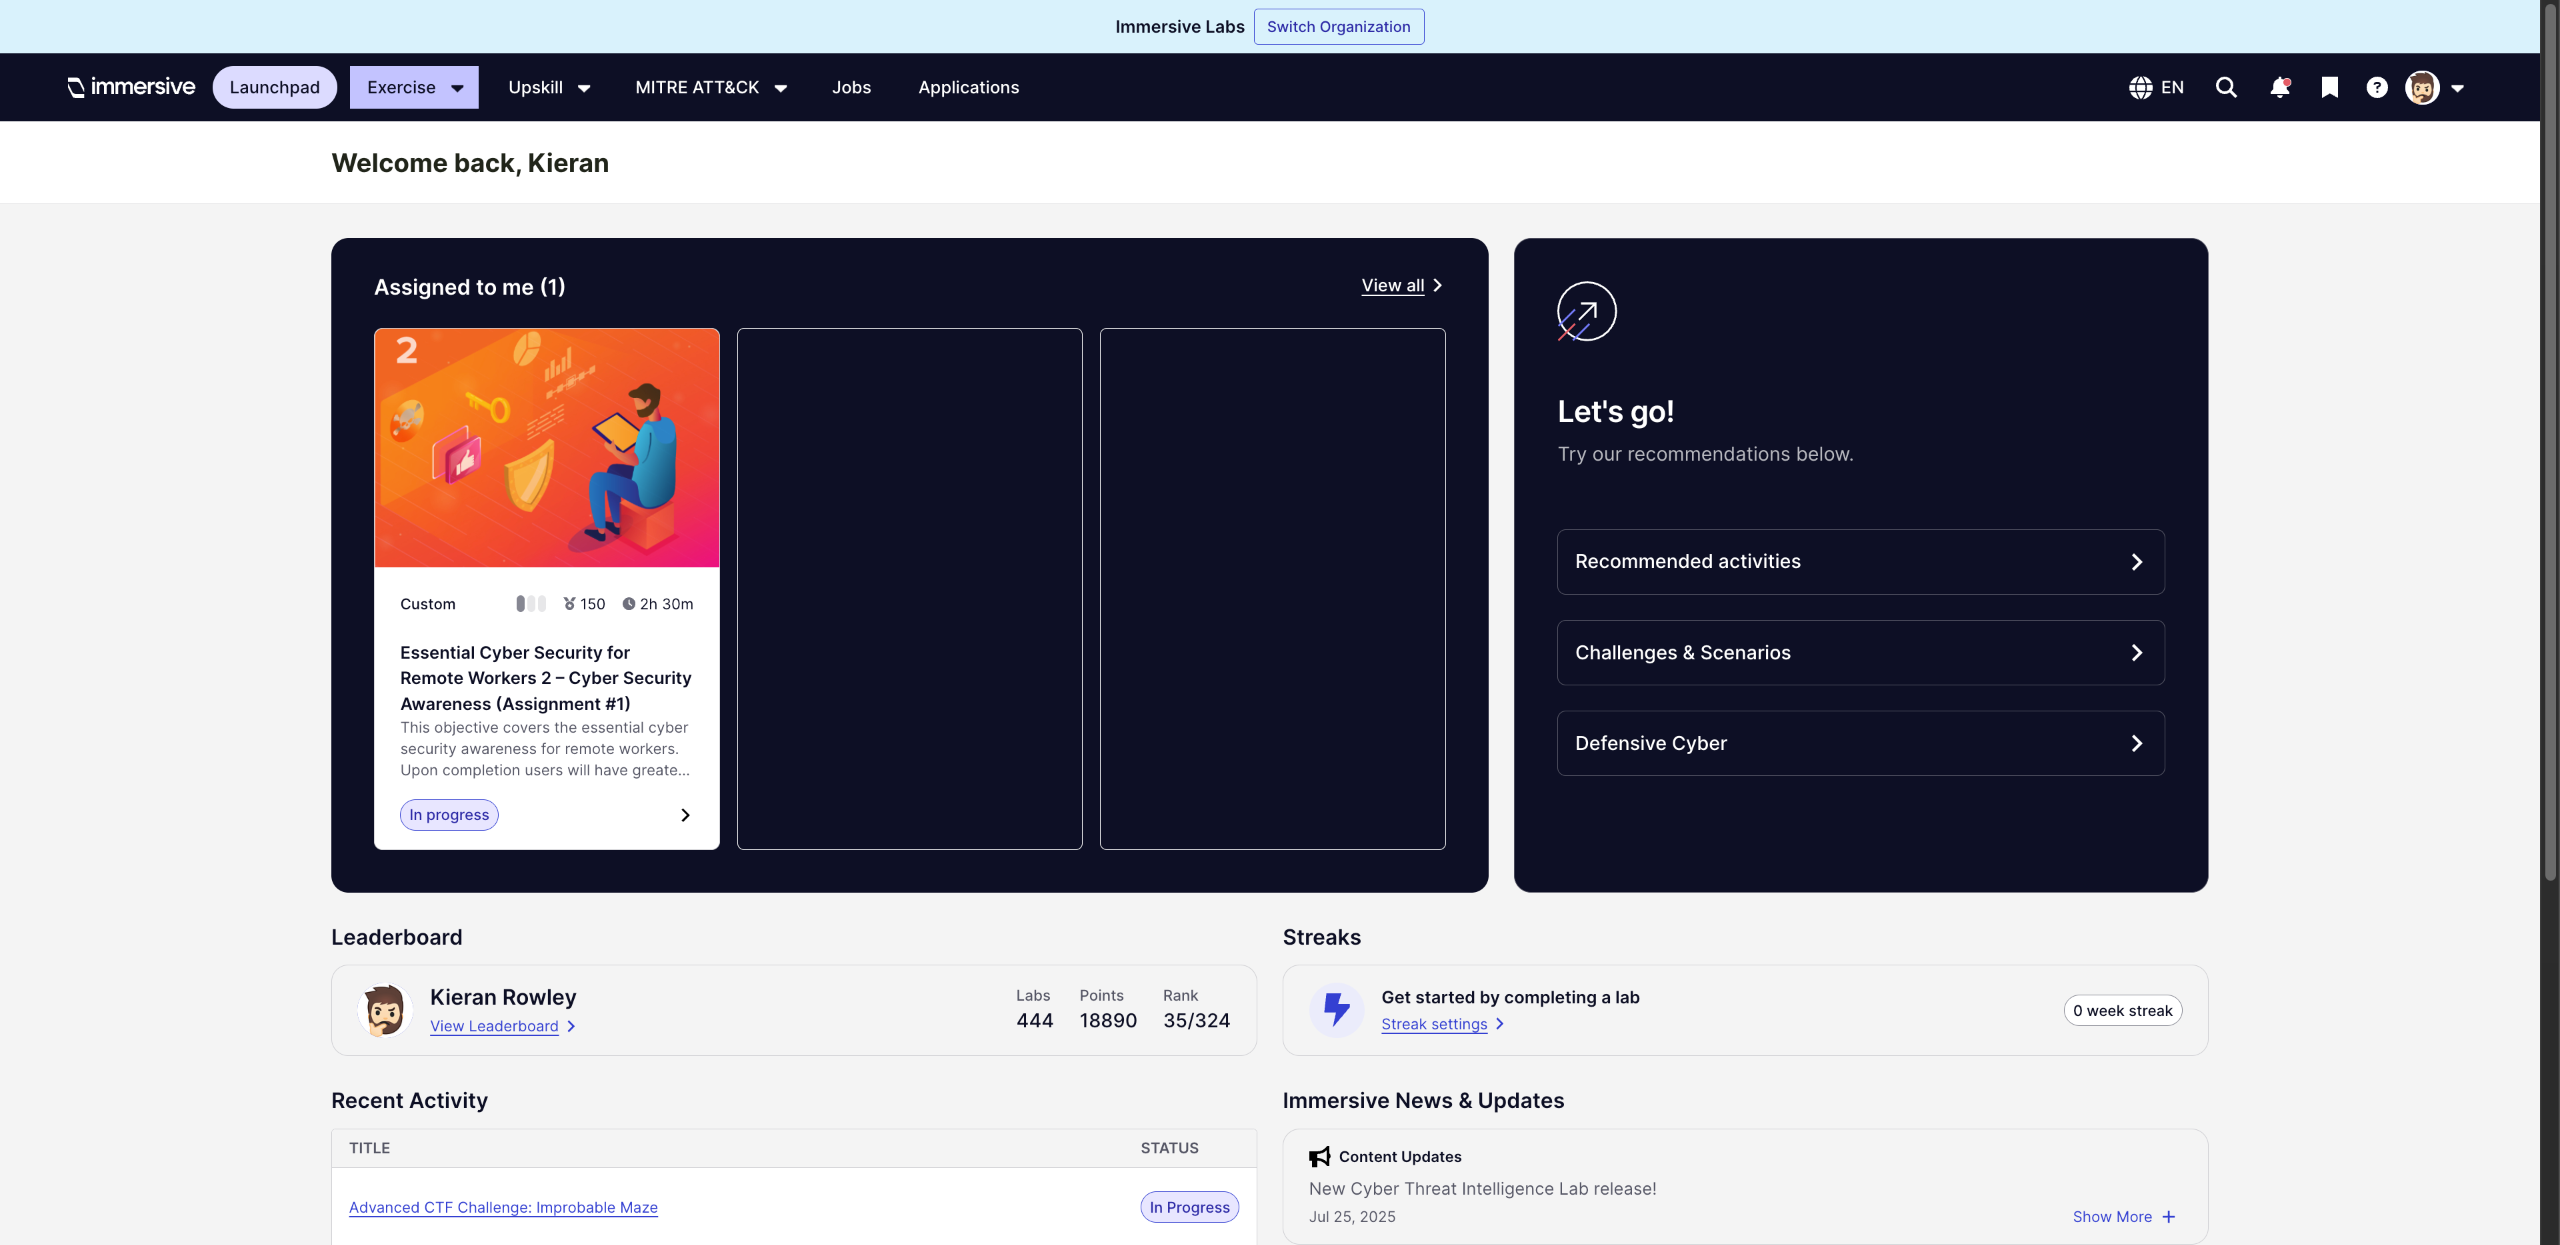The height and width of the screenshot is (1245, 2560).
Task: Open Recommended activities row
Action: pyautogui.click(x=1860, y=562)
